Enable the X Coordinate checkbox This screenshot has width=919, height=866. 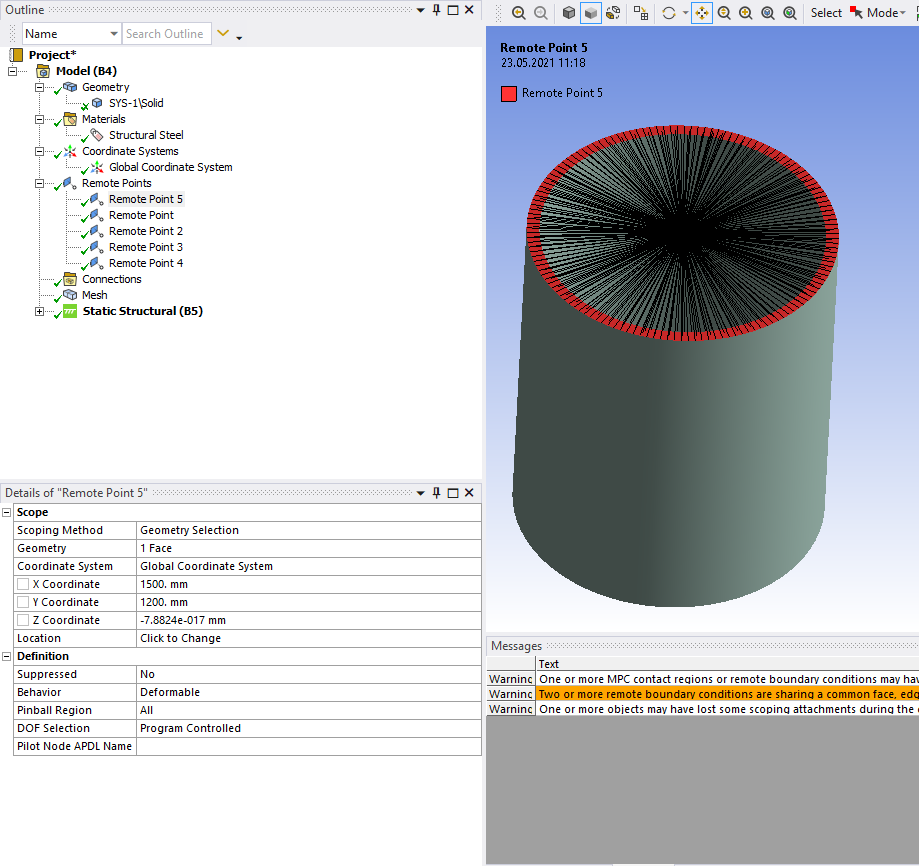(x=23, y=584)
